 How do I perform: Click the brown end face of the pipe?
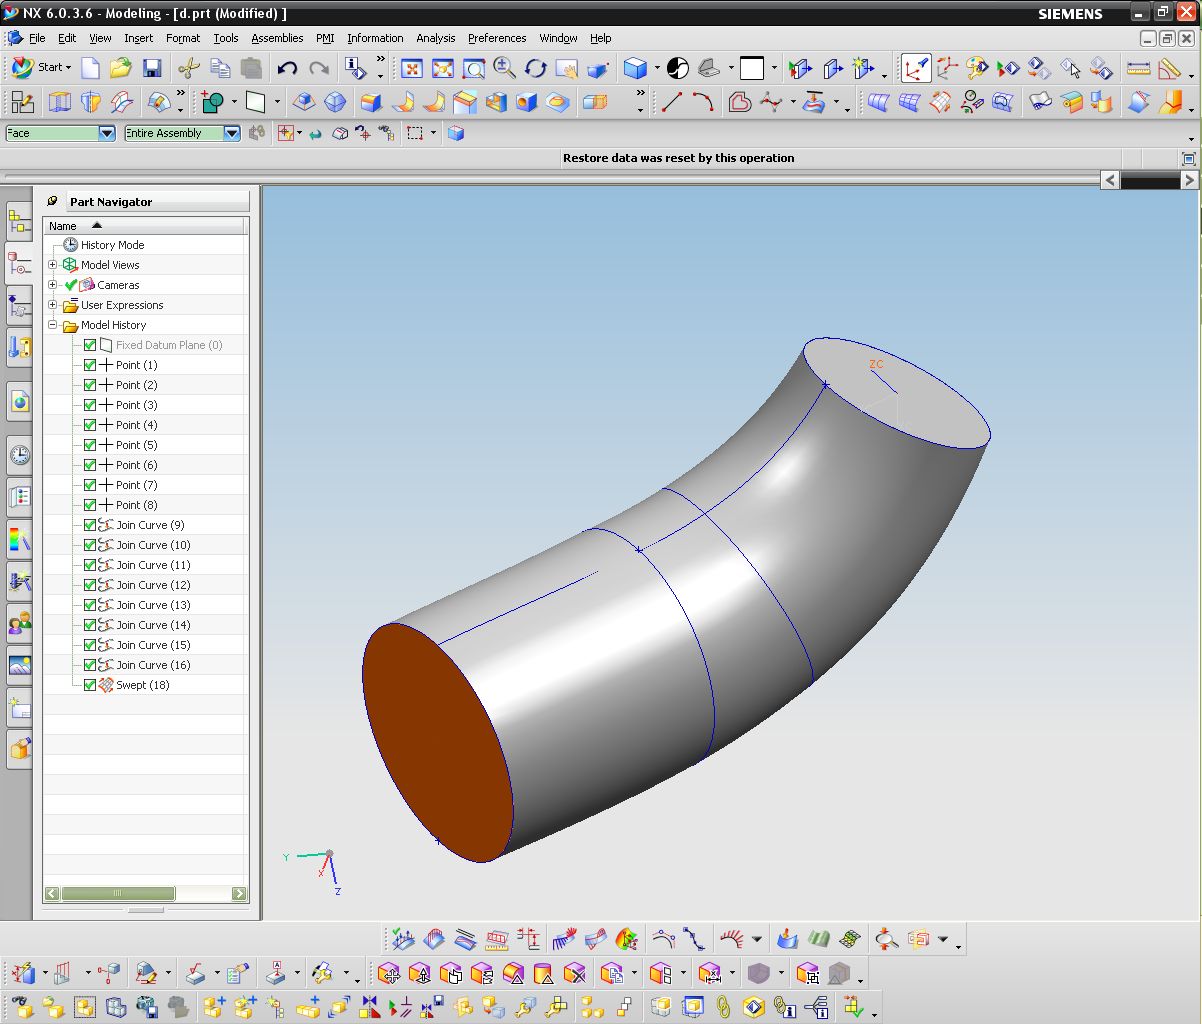pos(435,740)
